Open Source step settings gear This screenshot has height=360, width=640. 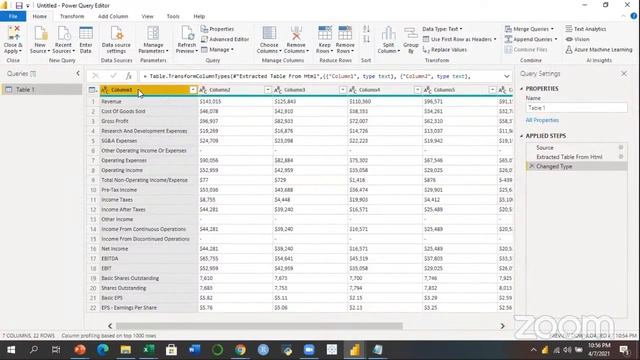(621, 147)
